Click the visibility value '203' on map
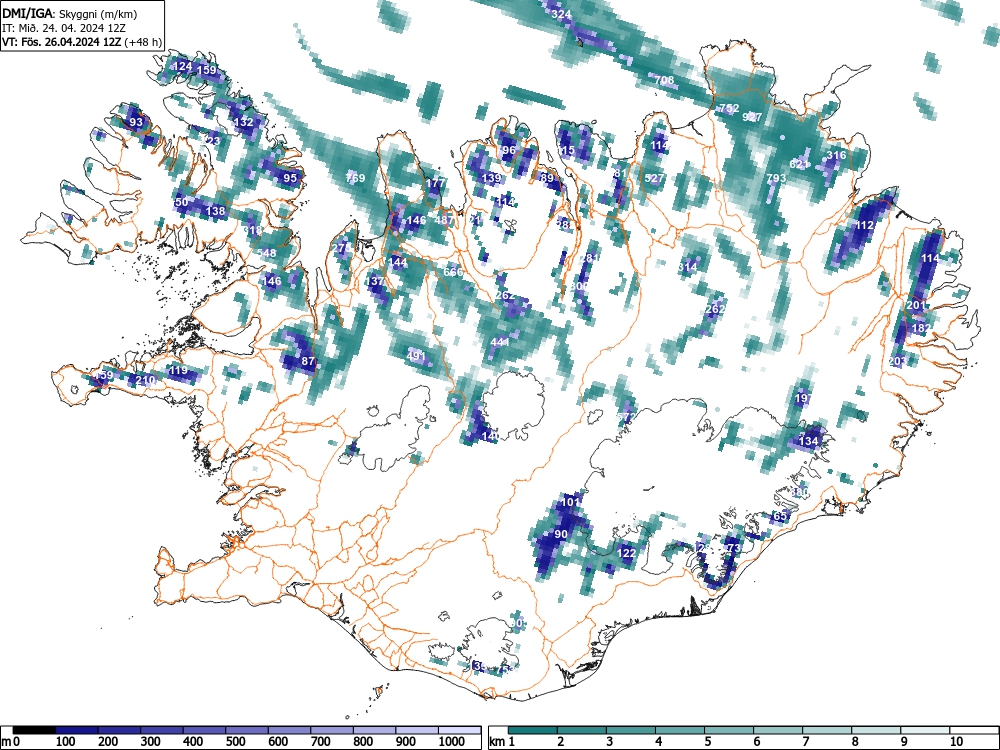The width and height of the screenshot is (1000, 750). click(897, 361)
